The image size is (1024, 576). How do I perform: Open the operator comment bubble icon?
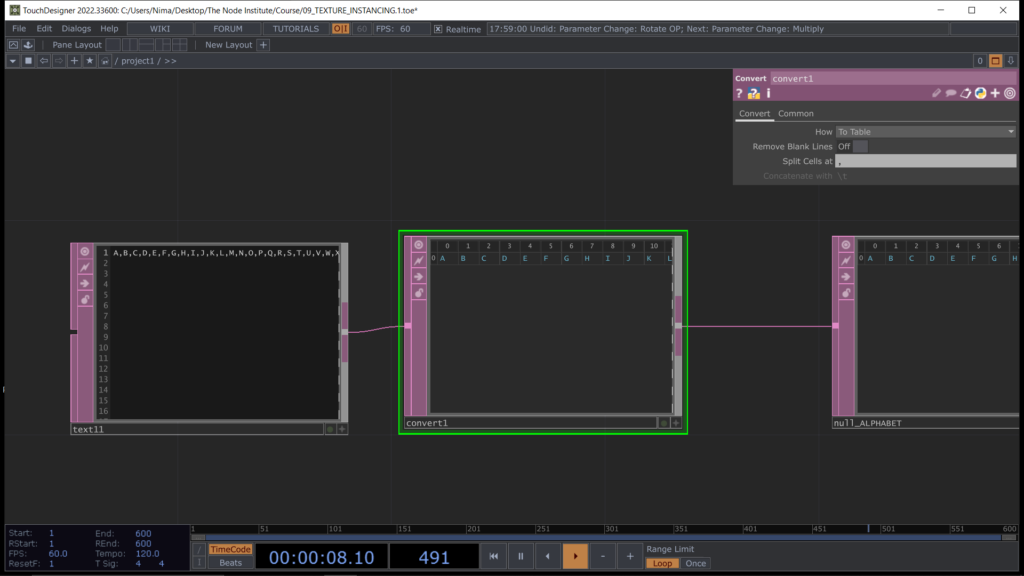click(x=951, y=93)
